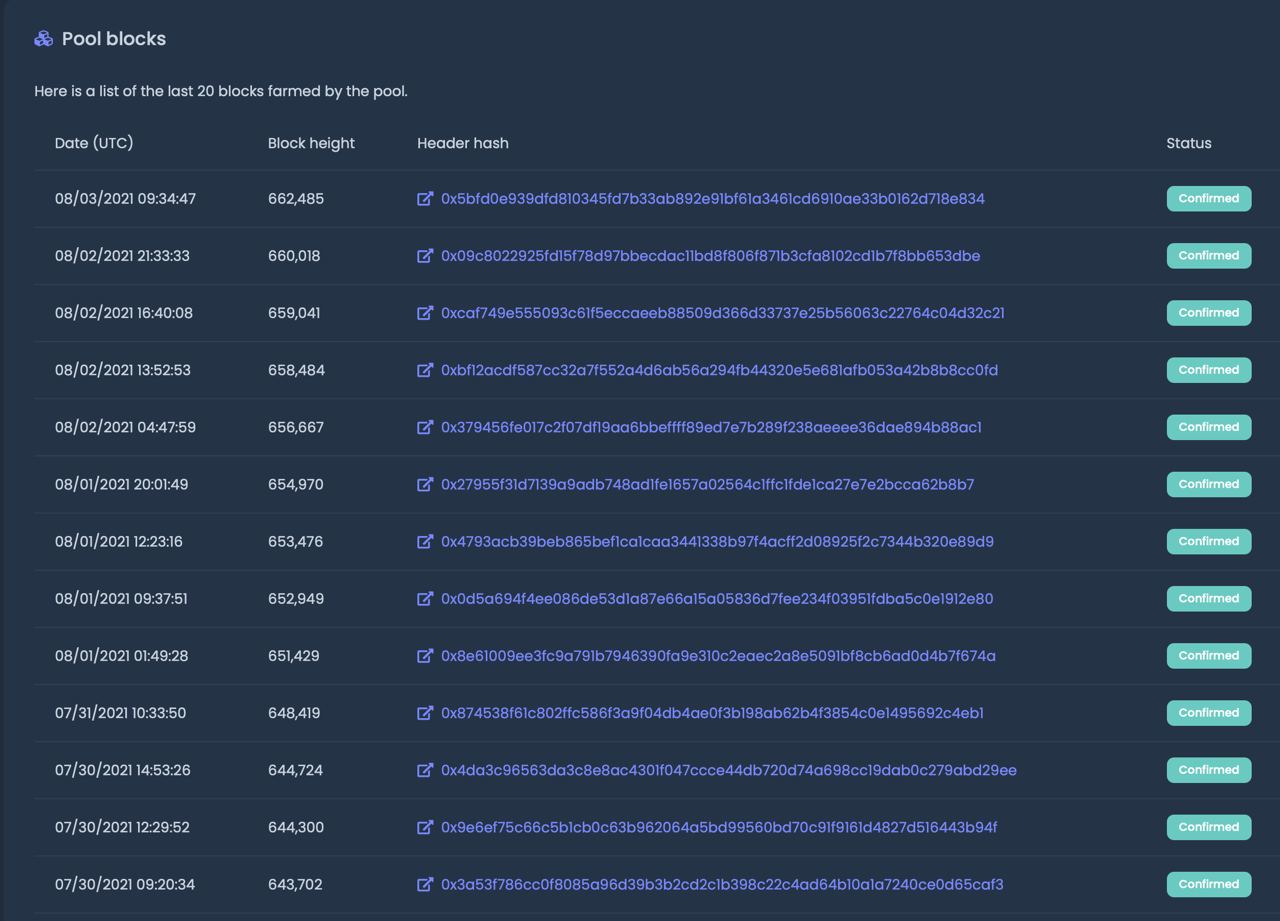Select date 07/30/2021 14:53:26
Viewport: 1280px width, 921px height.
tap(123, 770)
